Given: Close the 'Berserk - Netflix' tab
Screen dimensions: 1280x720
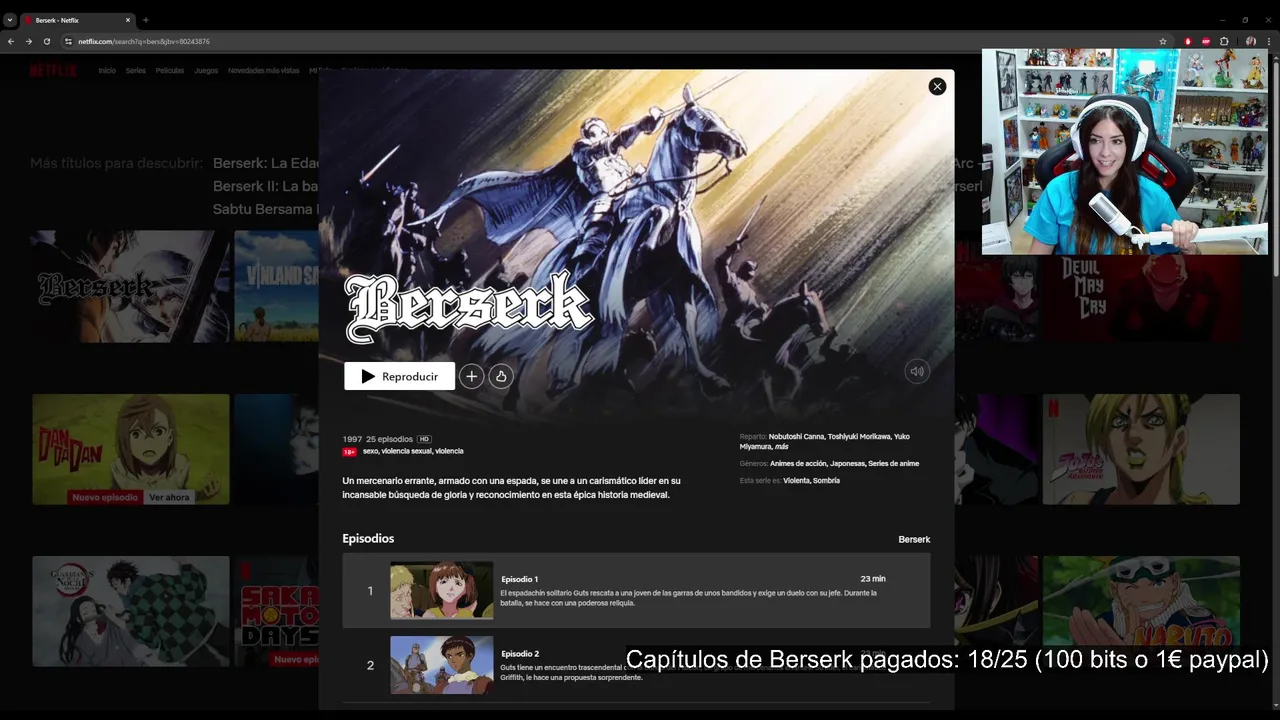Looking at the screenshot, I should point(128,20).
